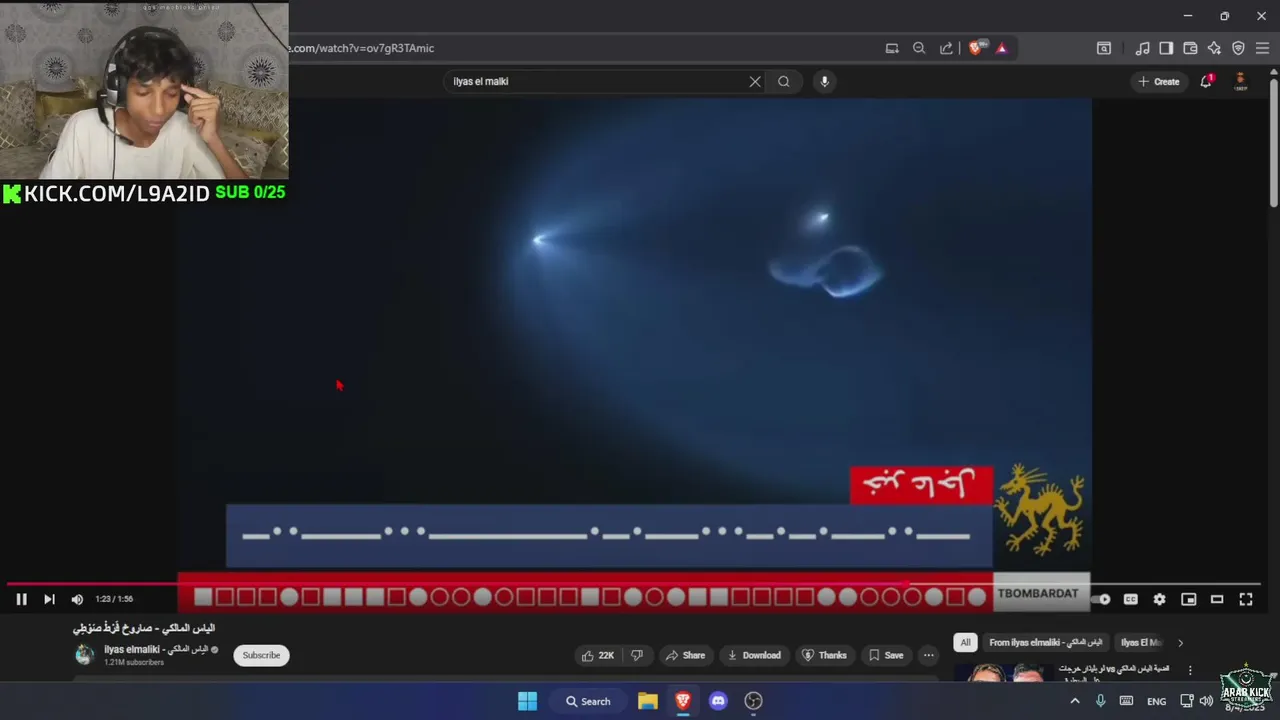
Task: Open the zoom level indicator
Action: point(919,48)
